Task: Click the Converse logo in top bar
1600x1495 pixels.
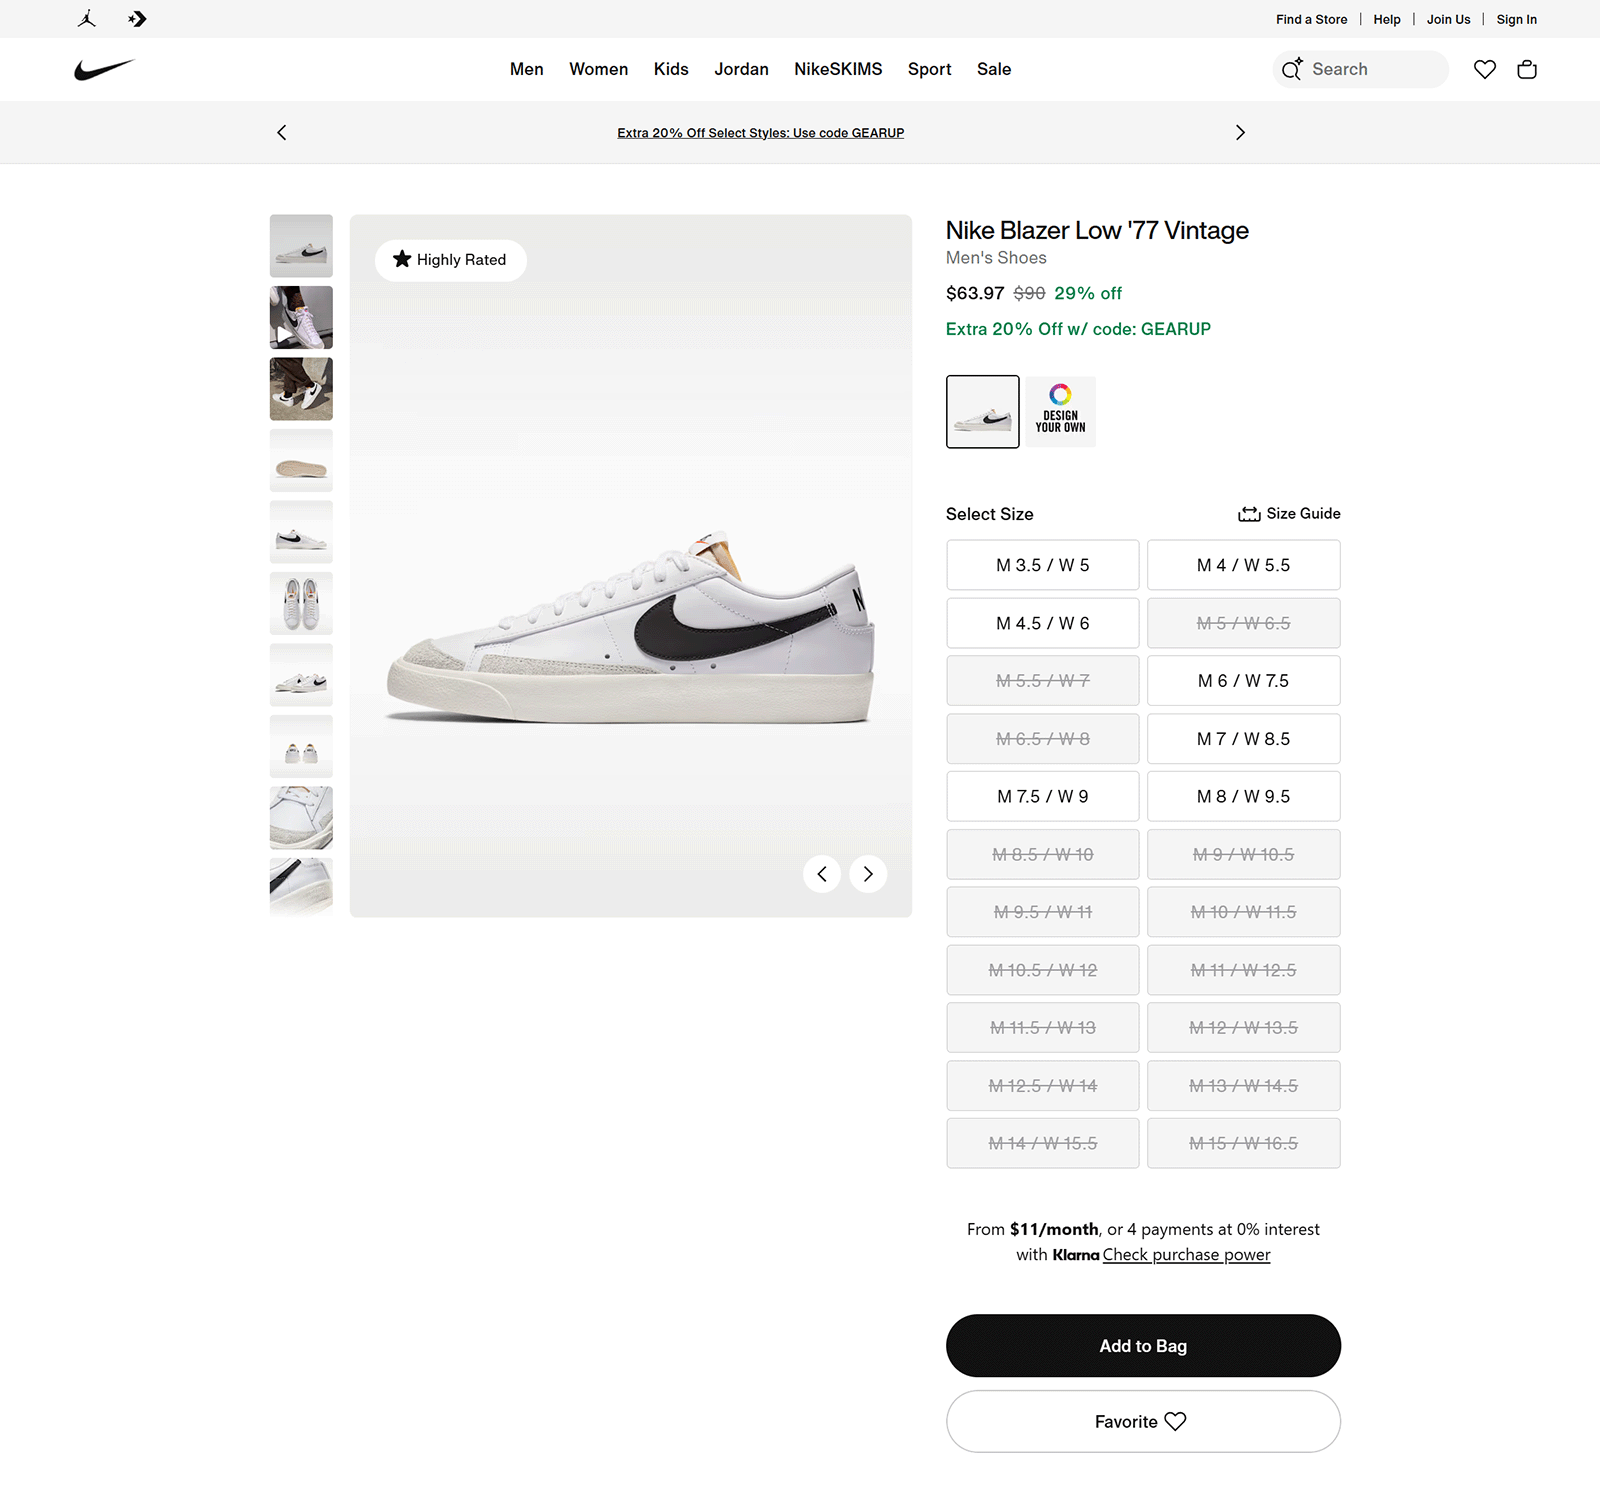Action: (x=138, y=18)
